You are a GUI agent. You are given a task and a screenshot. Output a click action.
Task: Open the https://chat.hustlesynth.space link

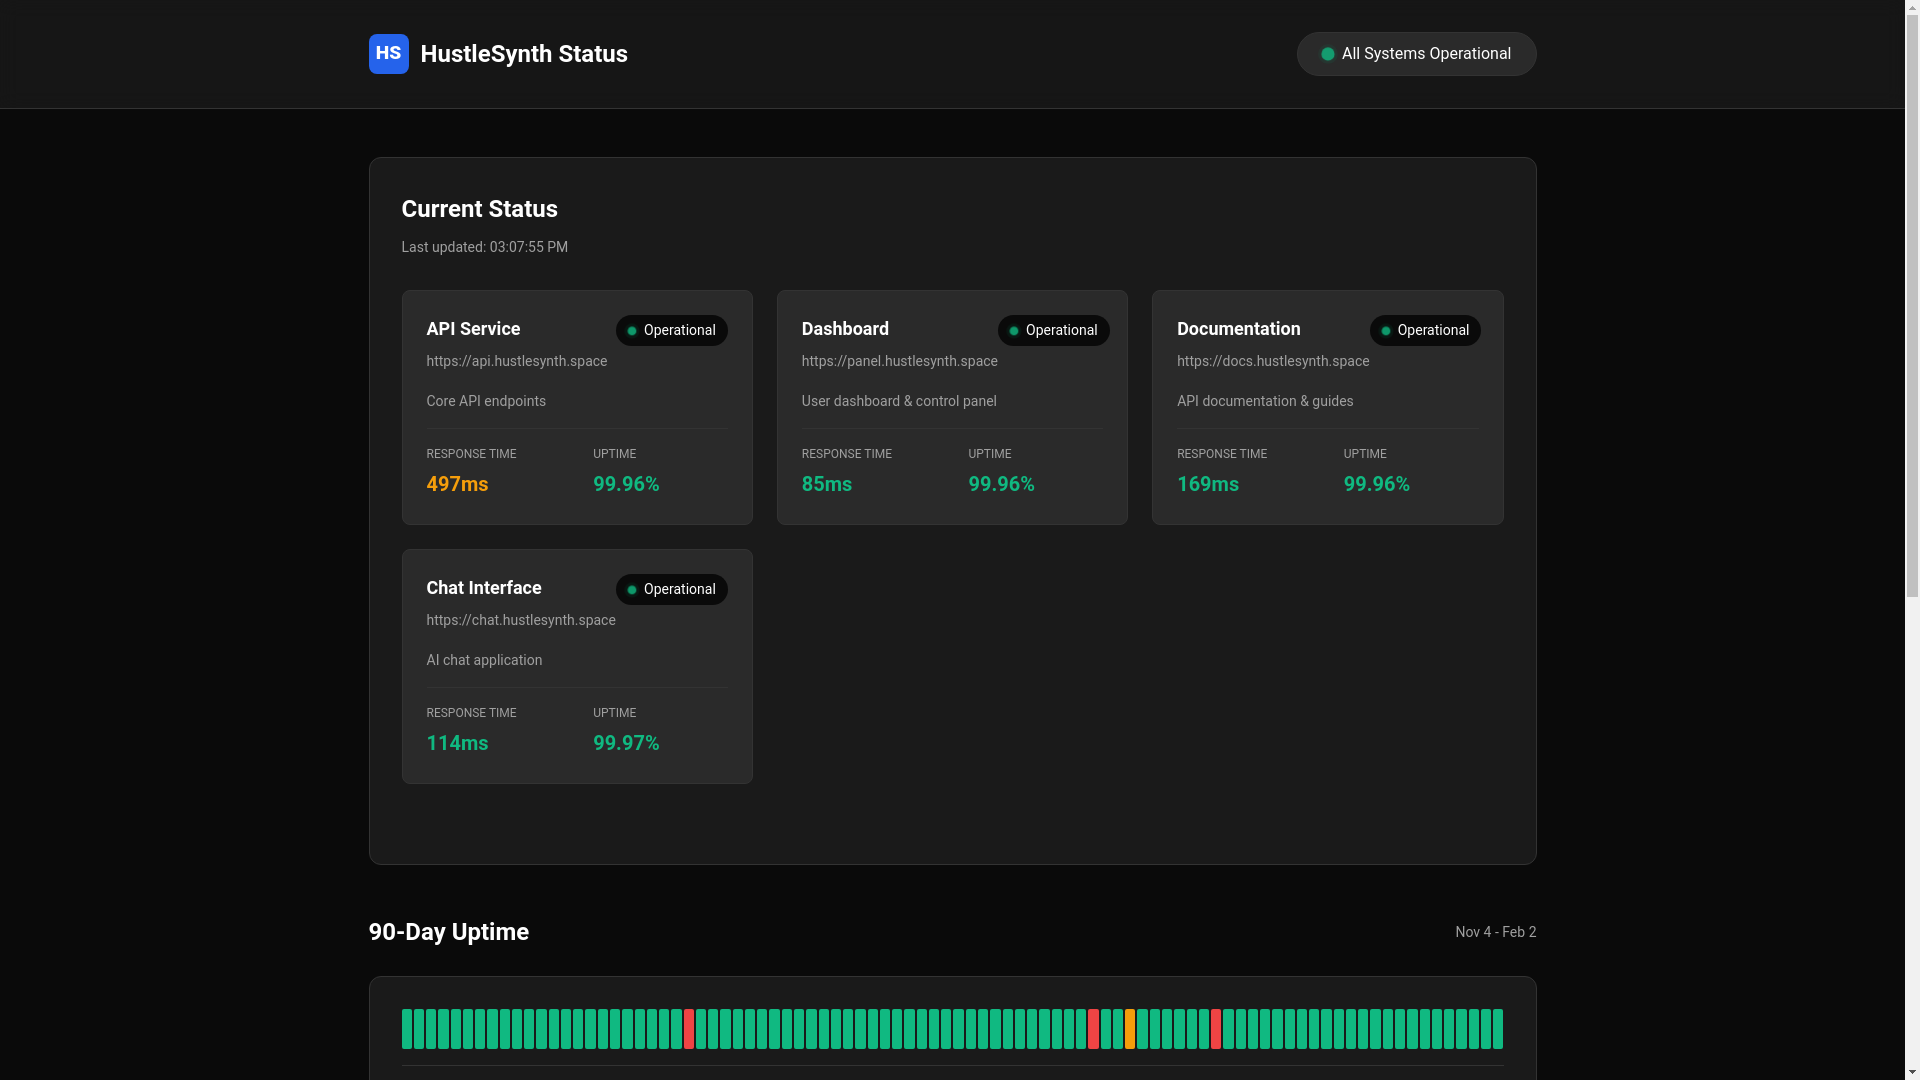521,620
